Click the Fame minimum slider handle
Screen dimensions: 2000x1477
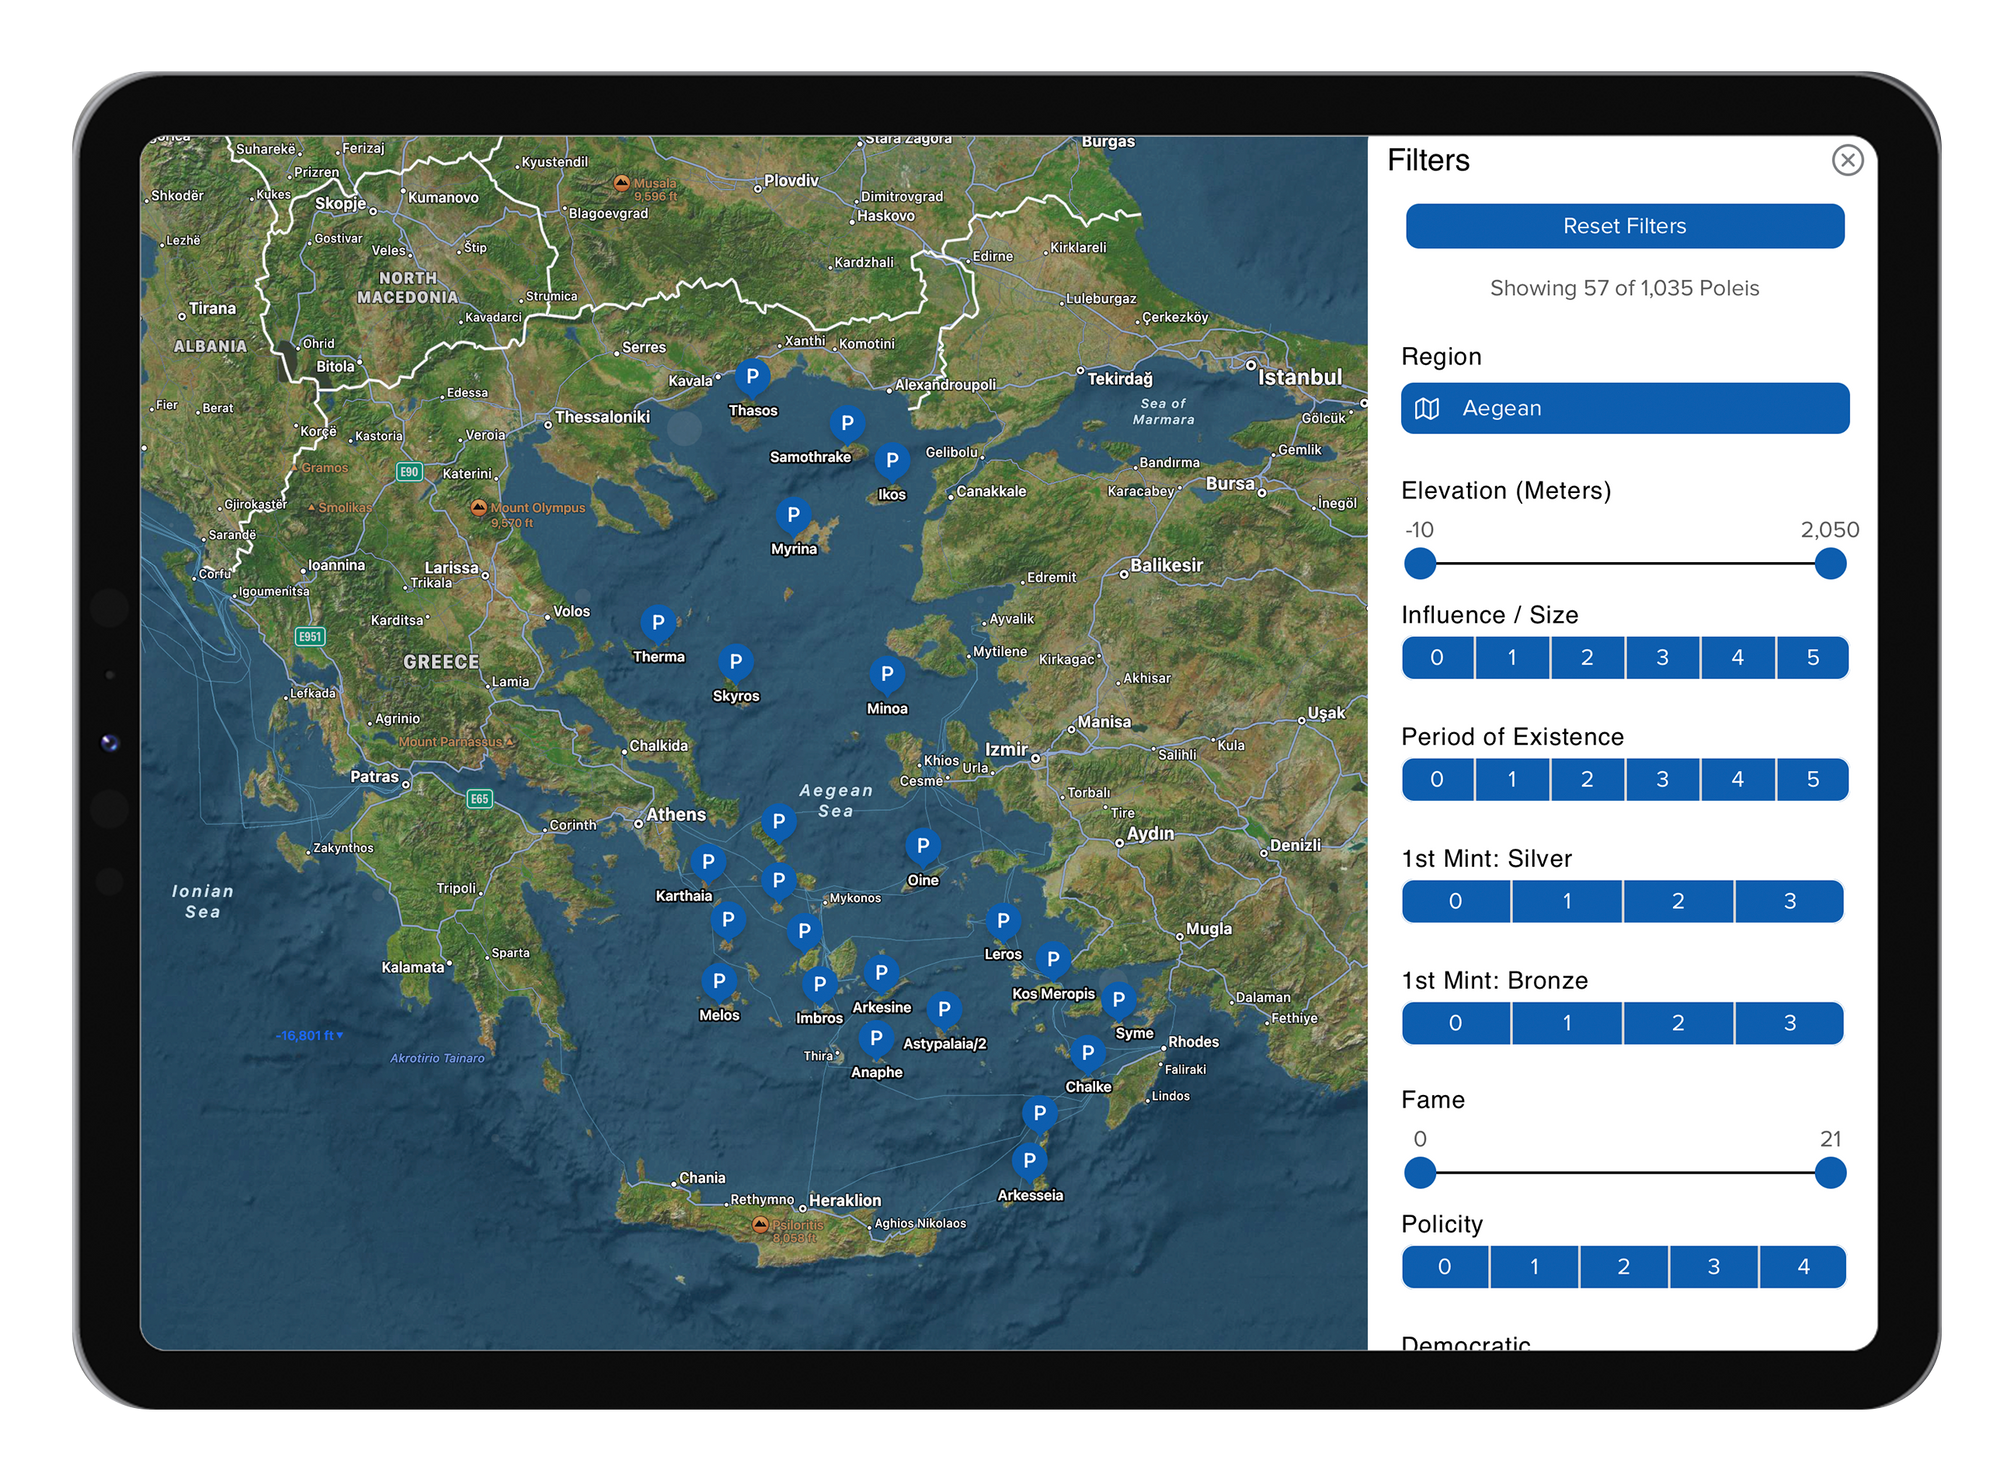[1420, 1173]
